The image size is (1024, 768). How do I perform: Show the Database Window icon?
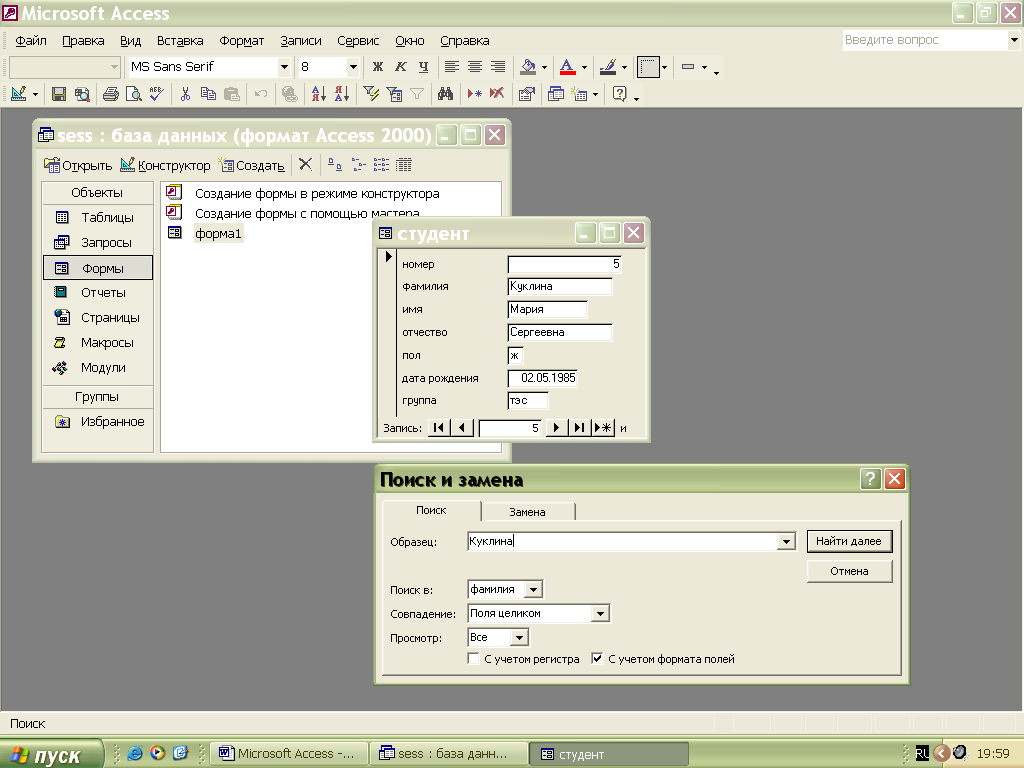tap(556, 95)
